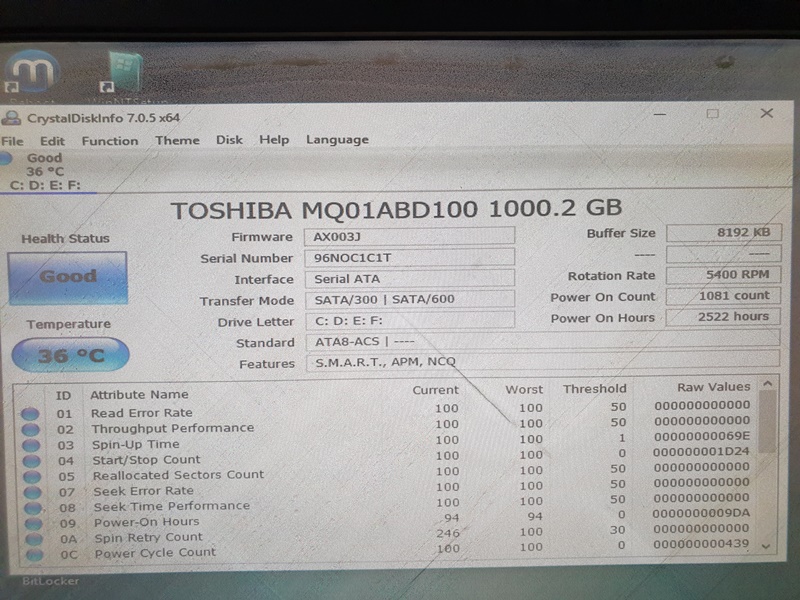800x600 pixels.
Task: Click the Firmware field AX003J
Action: (409, 236)
